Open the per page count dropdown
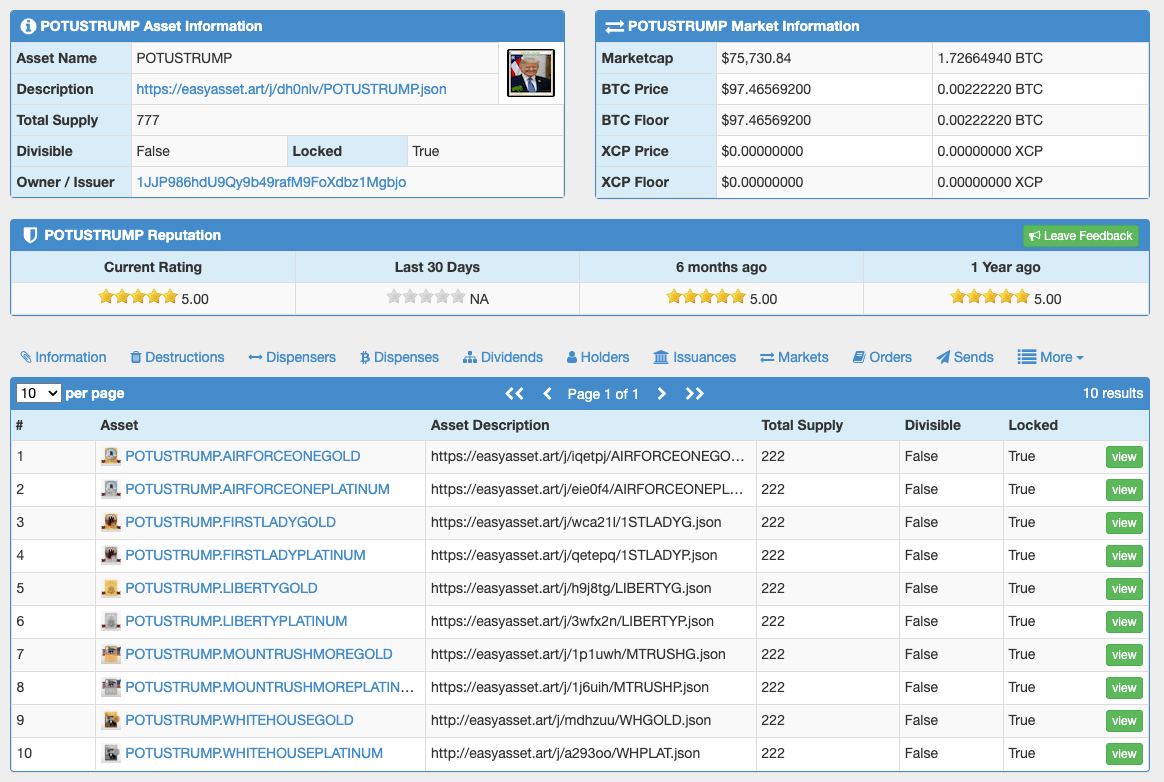The width and height of the screenshot is (1164, 782). click(x=39, y=393)
